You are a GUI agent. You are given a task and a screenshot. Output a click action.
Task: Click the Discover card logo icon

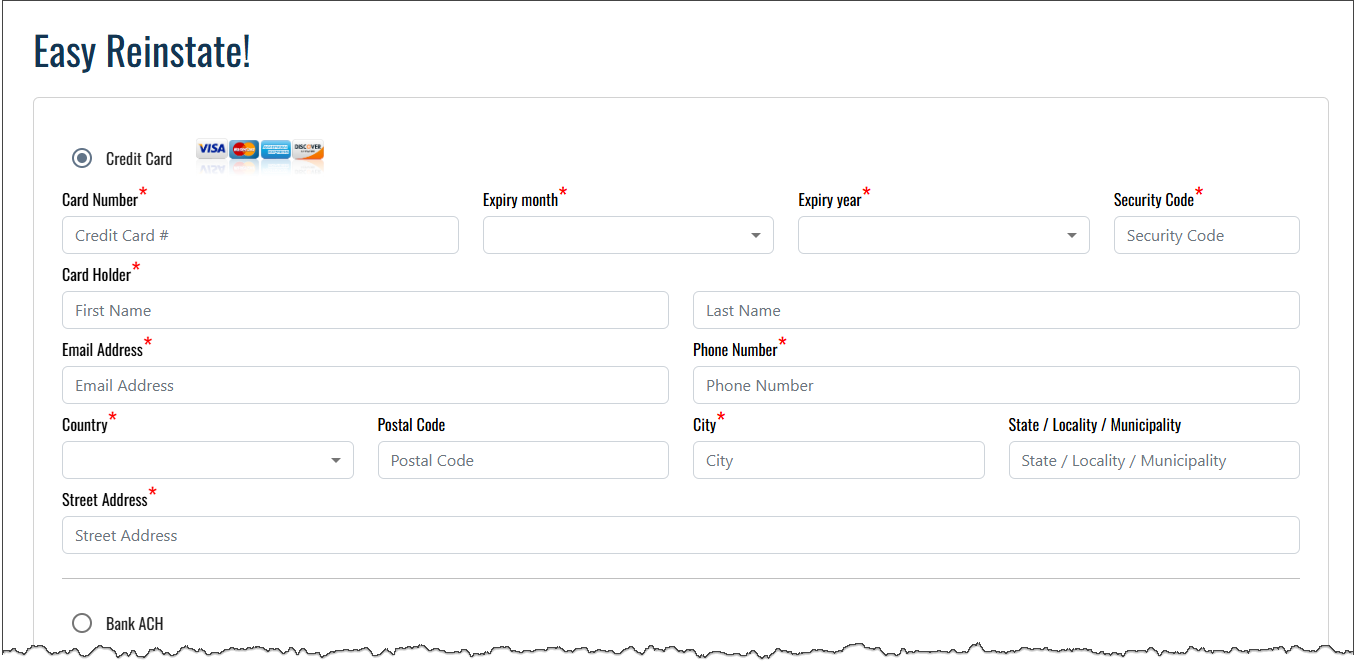308,149
